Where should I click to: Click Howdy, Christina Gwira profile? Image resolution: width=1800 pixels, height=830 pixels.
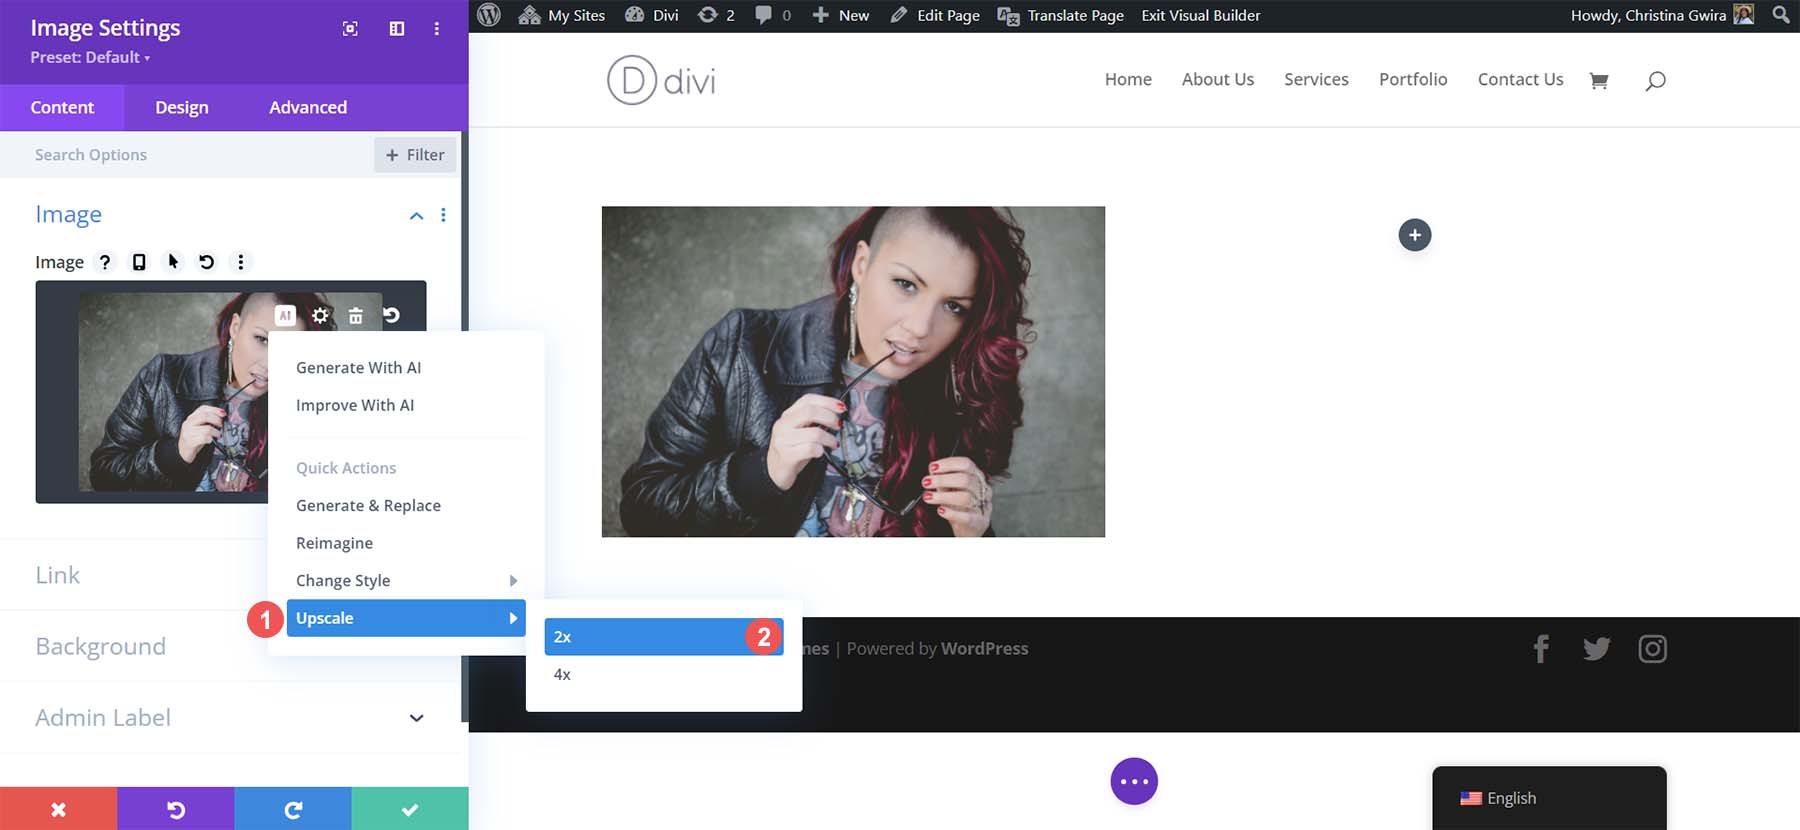1662,15
